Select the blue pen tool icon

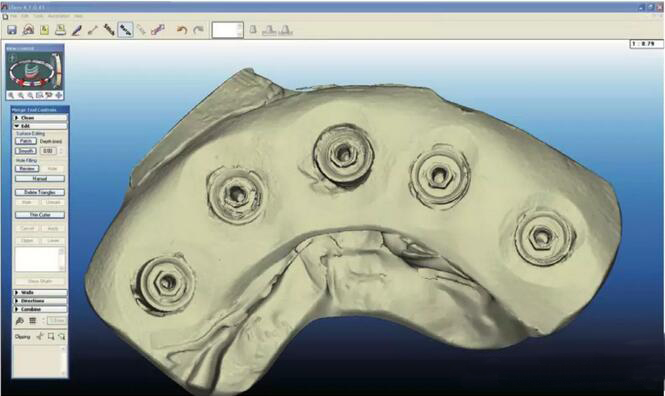pos(76,30)
